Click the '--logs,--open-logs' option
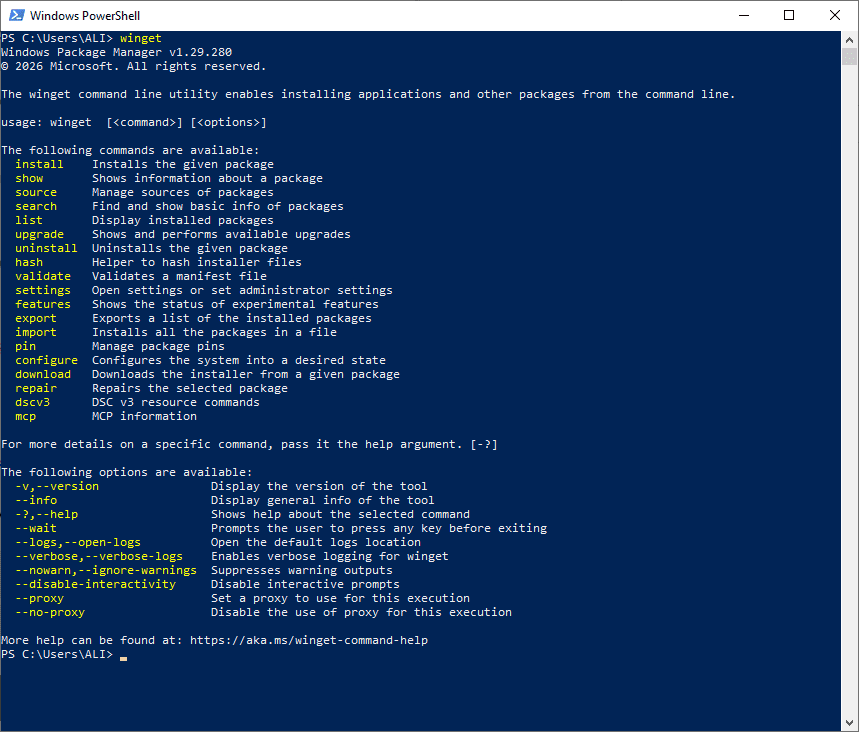This screenshot has width=859, height=732. (x=78, y=542)
